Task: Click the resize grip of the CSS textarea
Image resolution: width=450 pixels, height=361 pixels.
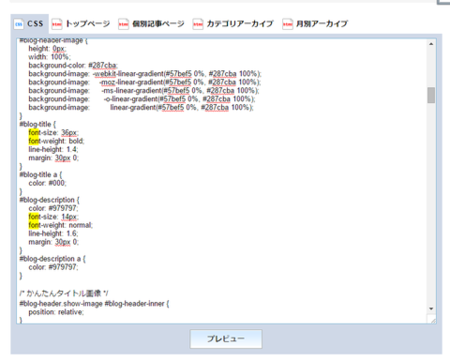Action: click(x=432, y=320)
